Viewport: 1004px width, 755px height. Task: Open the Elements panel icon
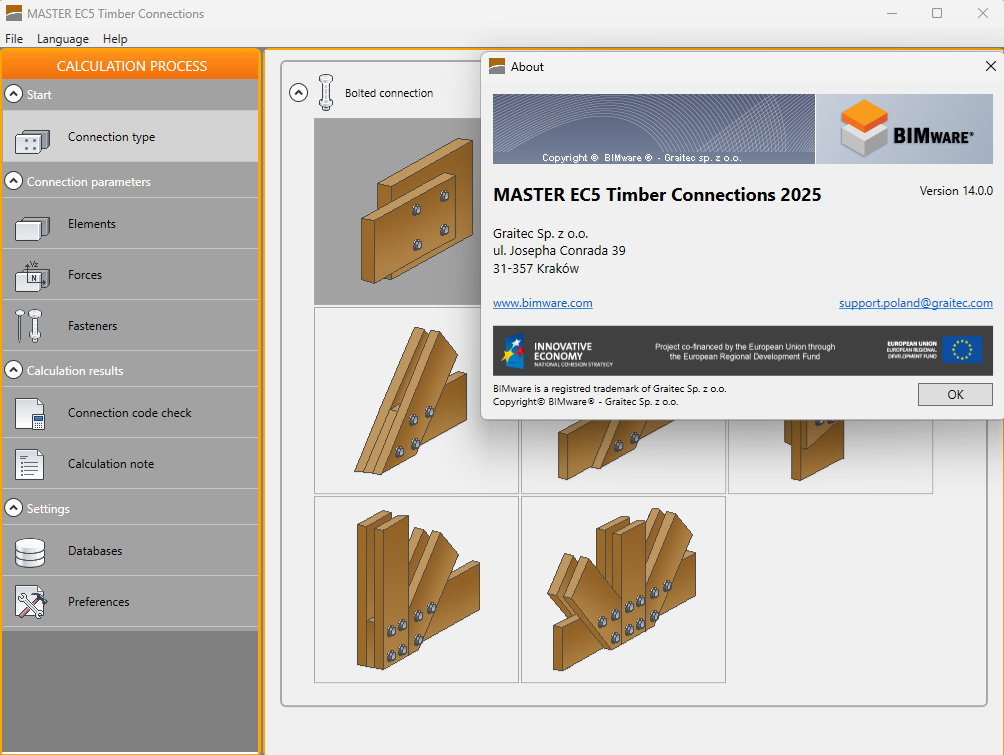pos(32,226)
